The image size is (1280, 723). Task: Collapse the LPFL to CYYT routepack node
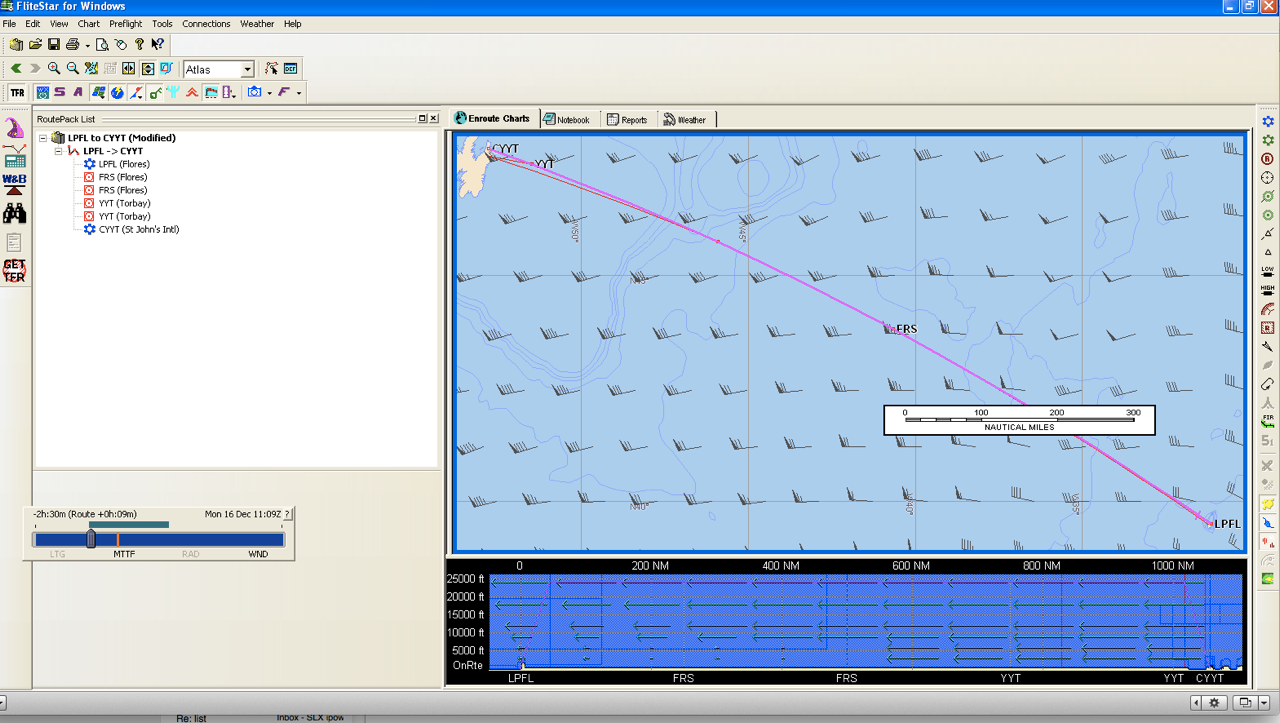(43, 138)
